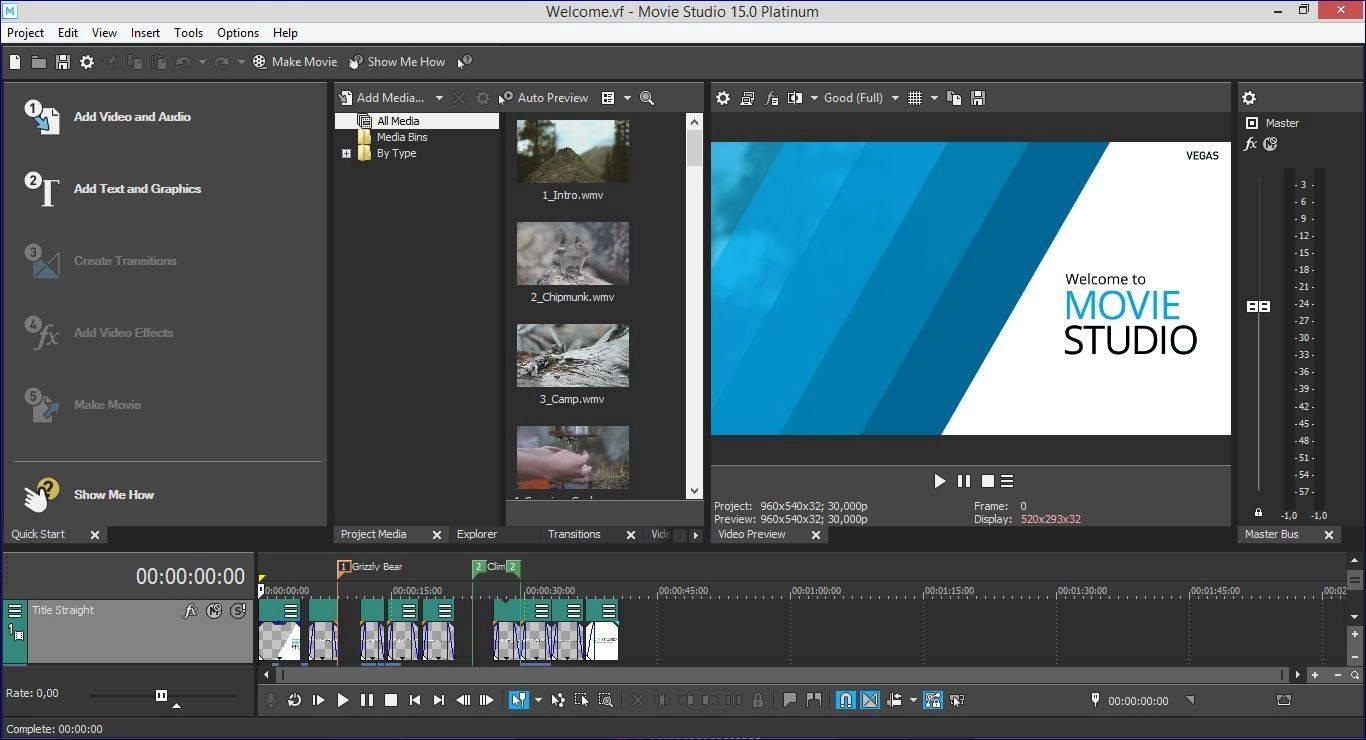This screenshot has width=1366, height=740.
Task: Expand the By Type tree node
Action: click(346, 154)
